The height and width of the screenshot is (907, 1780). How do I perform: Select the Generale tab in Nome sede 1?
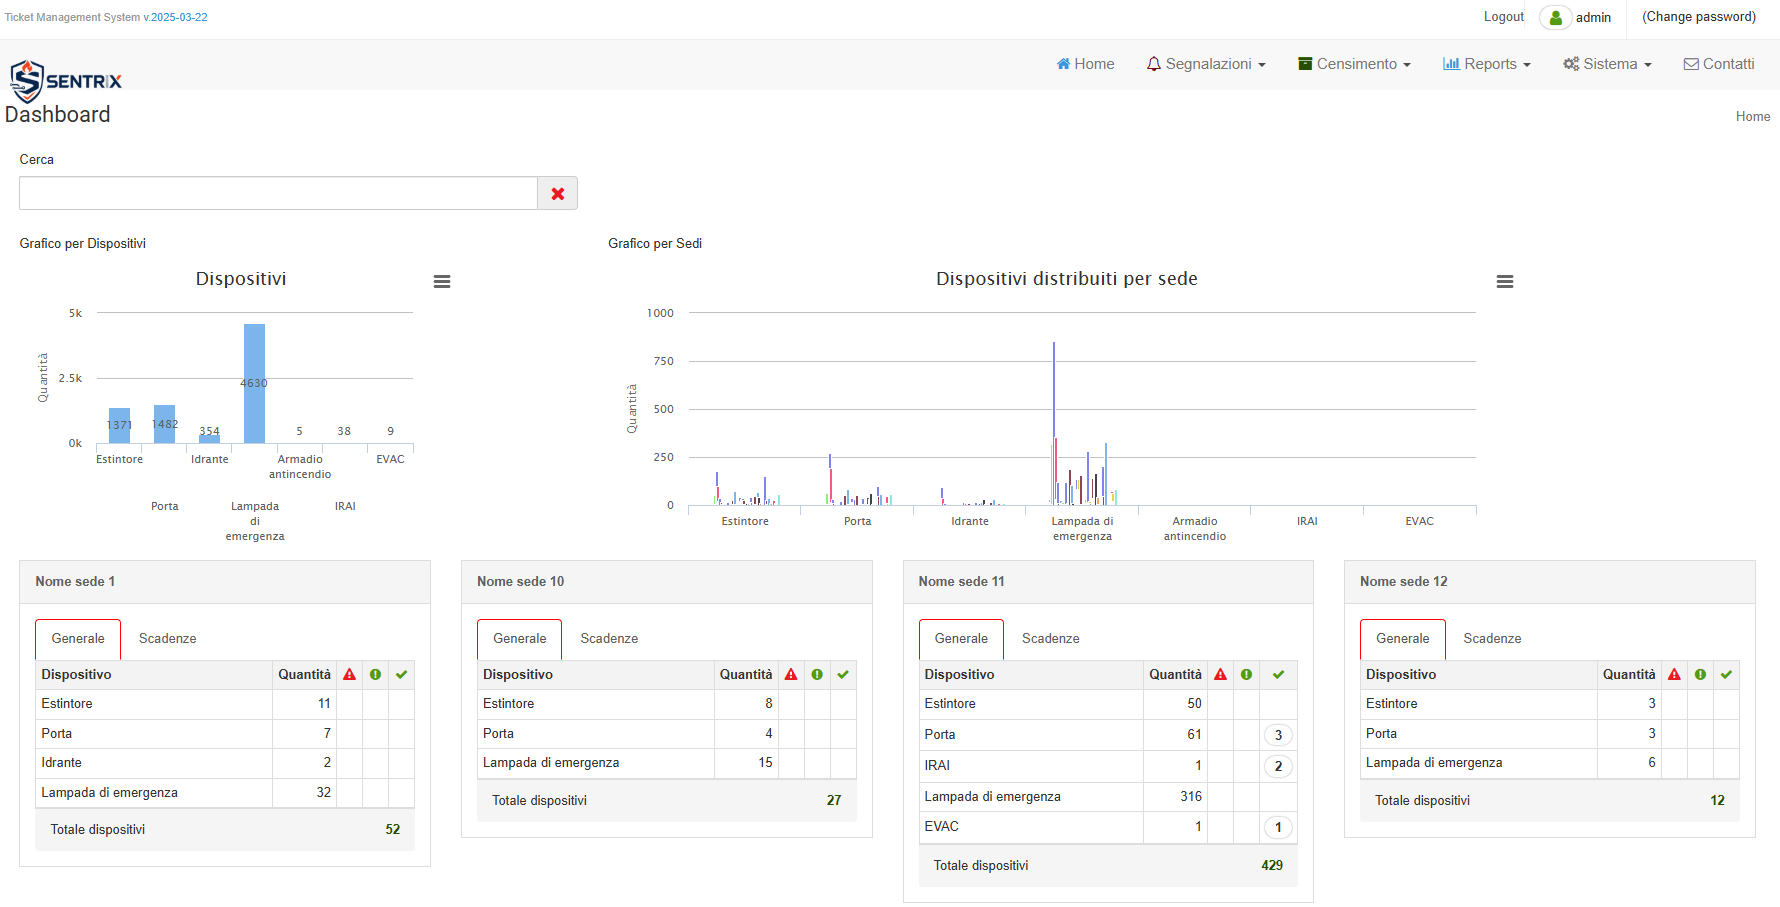pyautogui.click(x=78, y=639)
